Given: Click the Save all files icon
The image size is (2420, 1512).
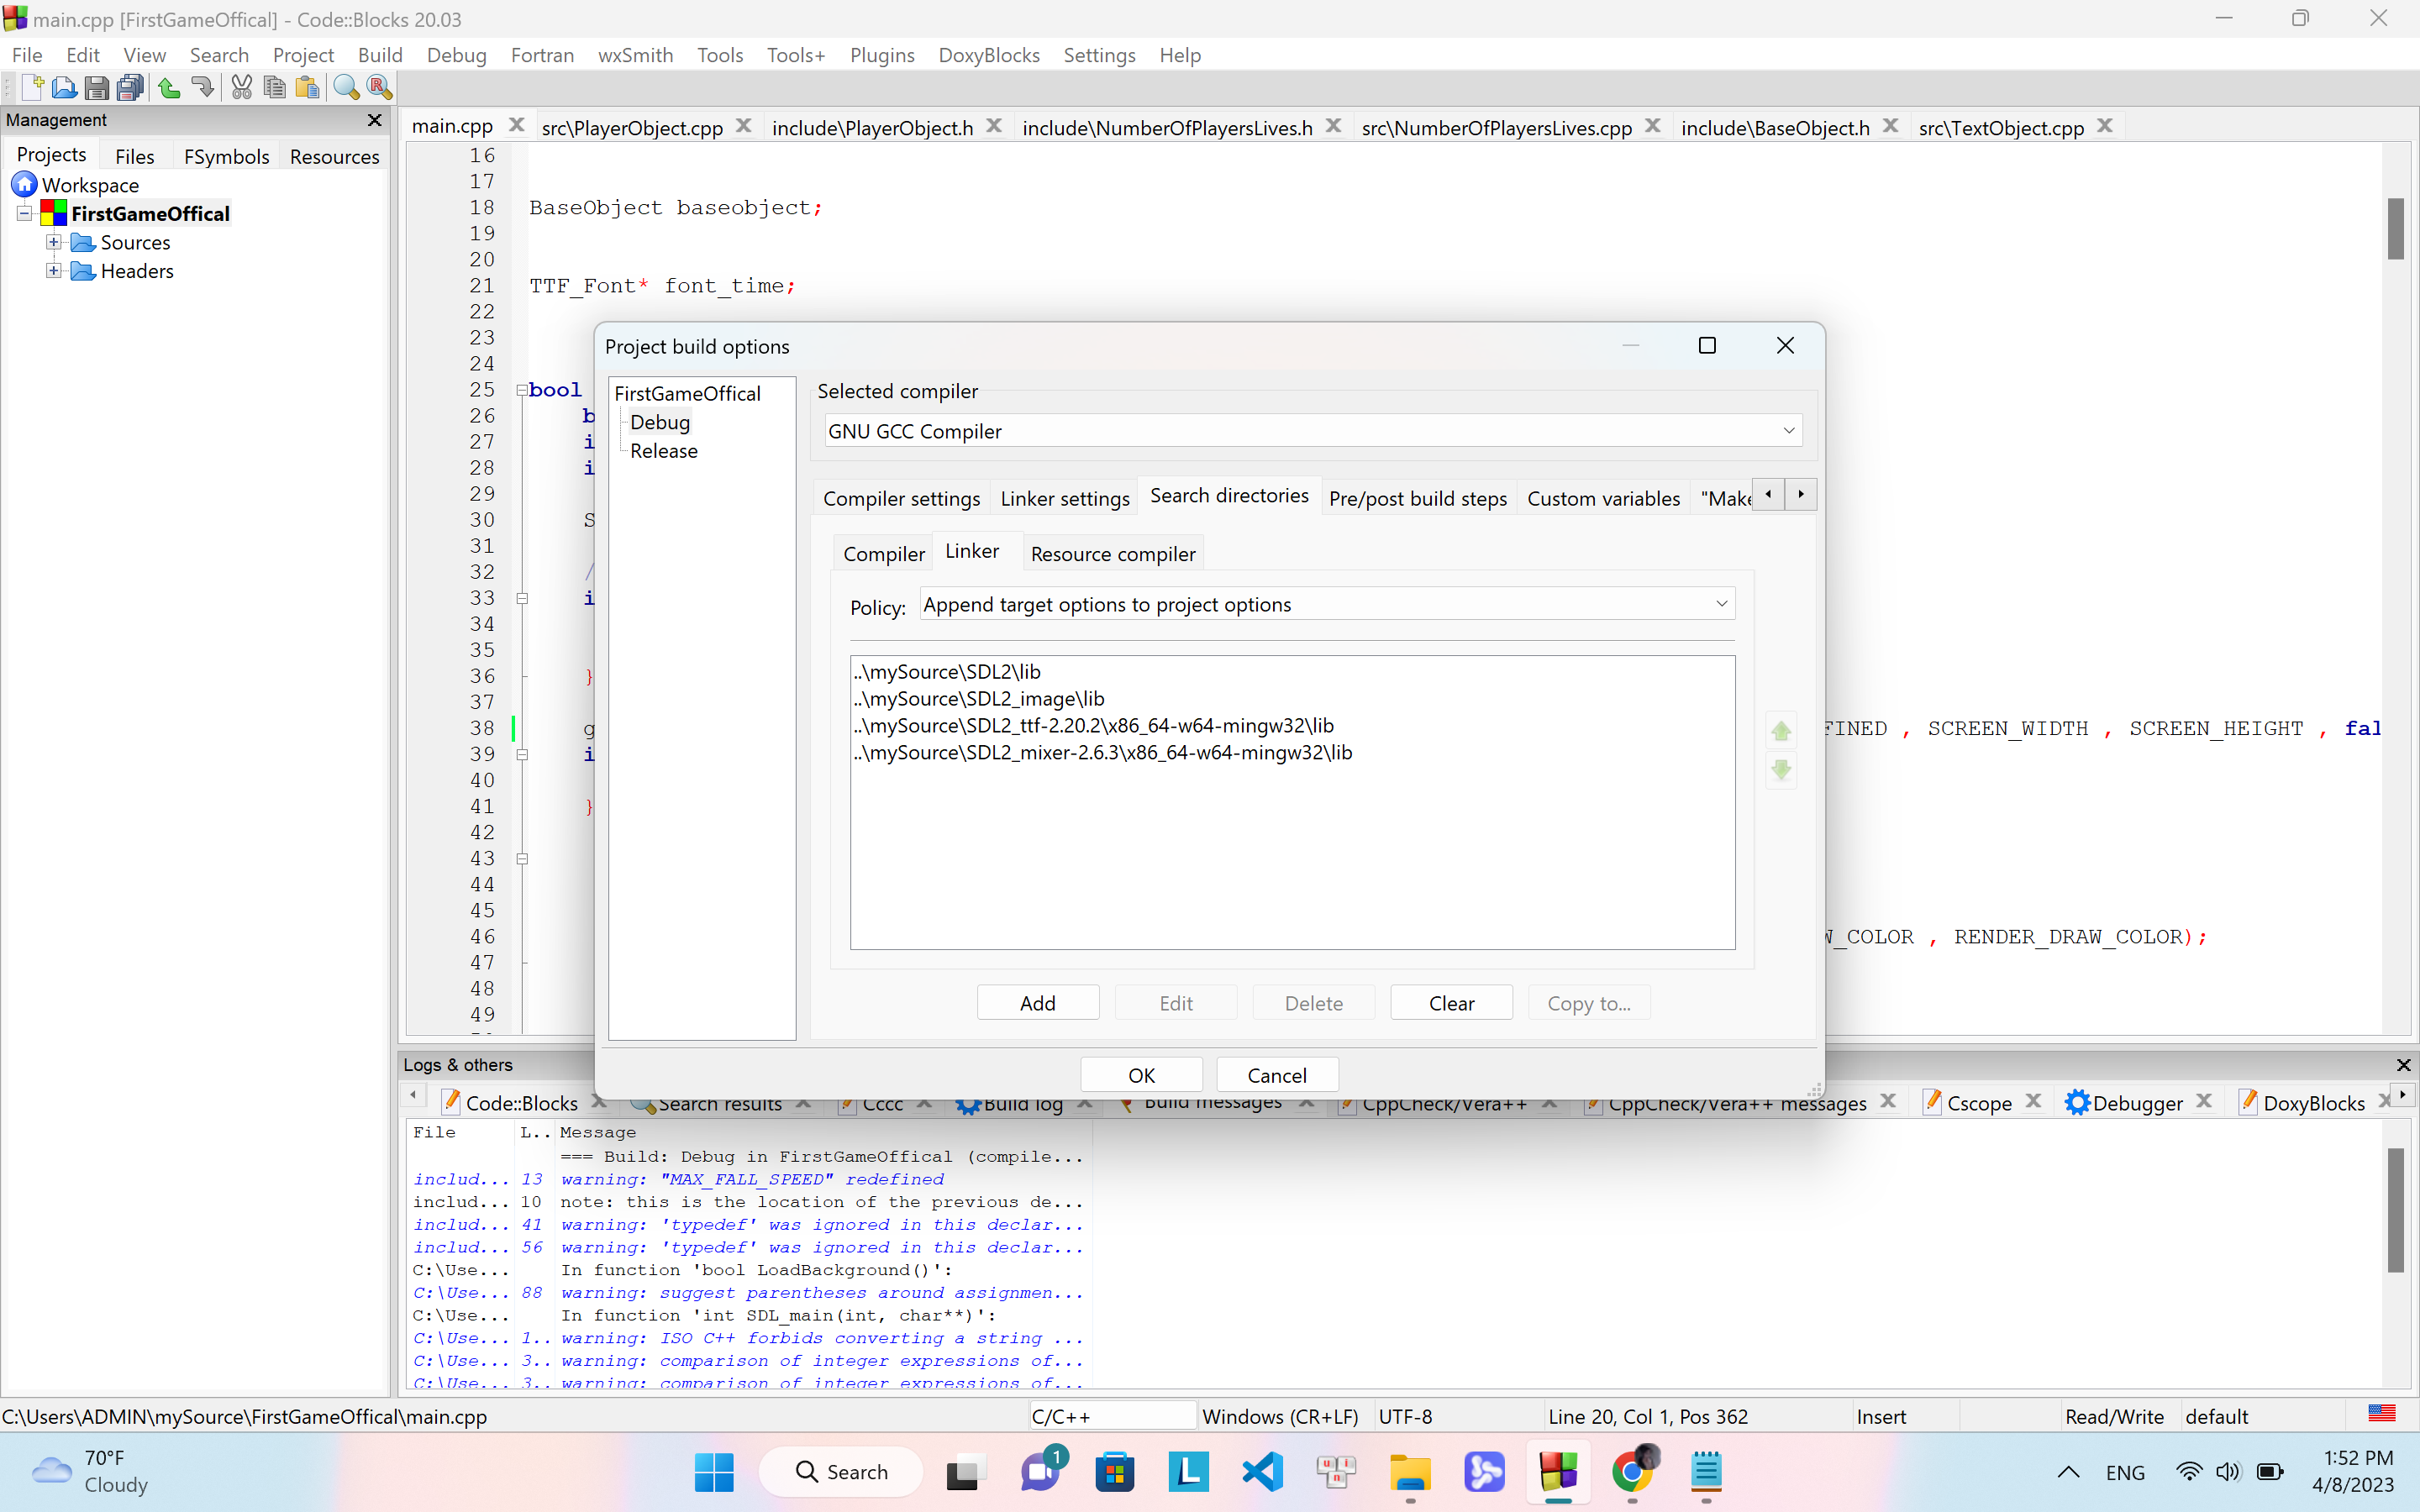Looking at the screenshot, I should coord(130,88).
